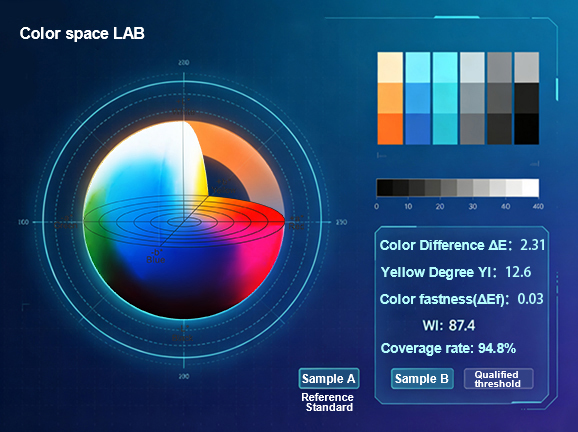Click the Yellow Degree YI value 12.6
The width and height of the screenshot is (578, 432).
pyautogui.click(x=518, y=272)
